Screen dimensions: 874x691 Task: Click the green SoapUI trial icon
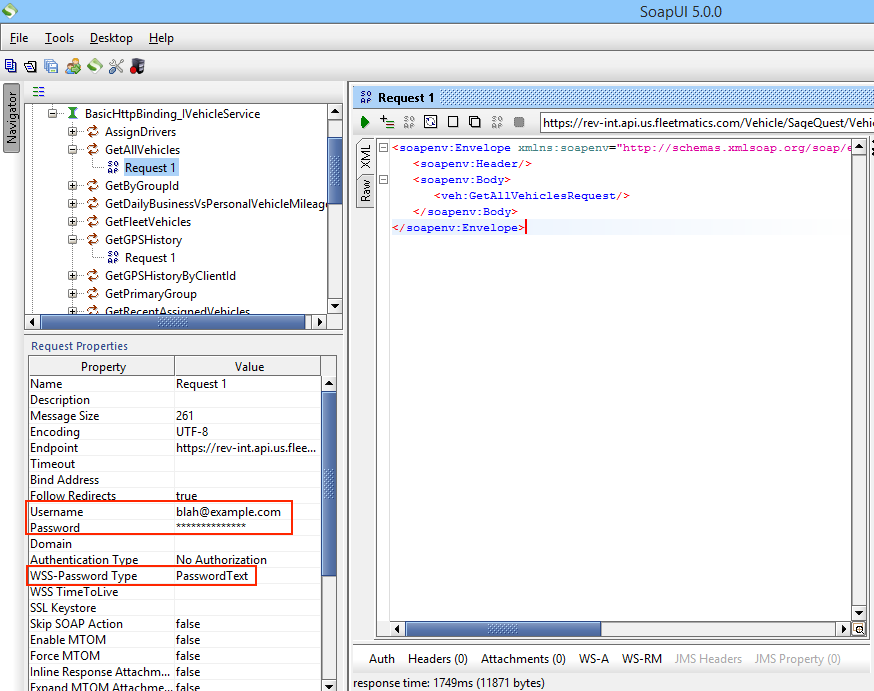coord(95,66)
